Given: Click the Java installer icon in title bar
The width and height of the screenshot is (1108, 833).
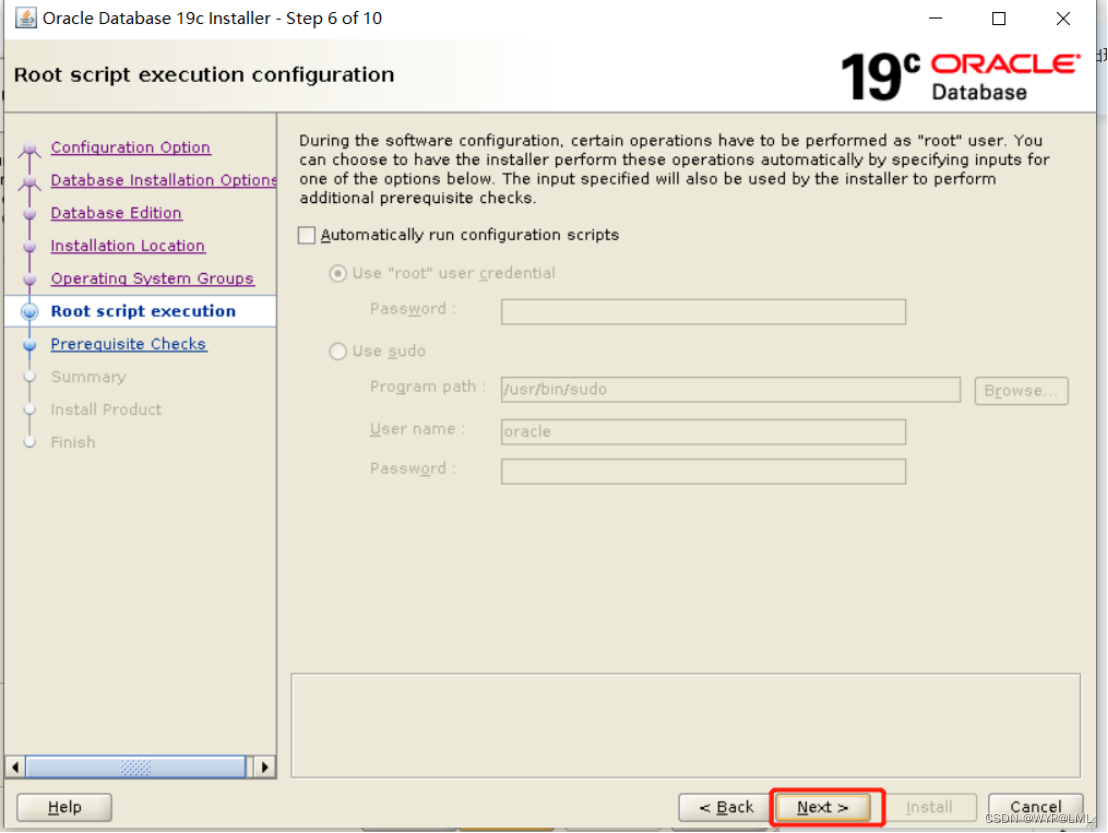Looking at the screenshot, I should click(26, 18).
